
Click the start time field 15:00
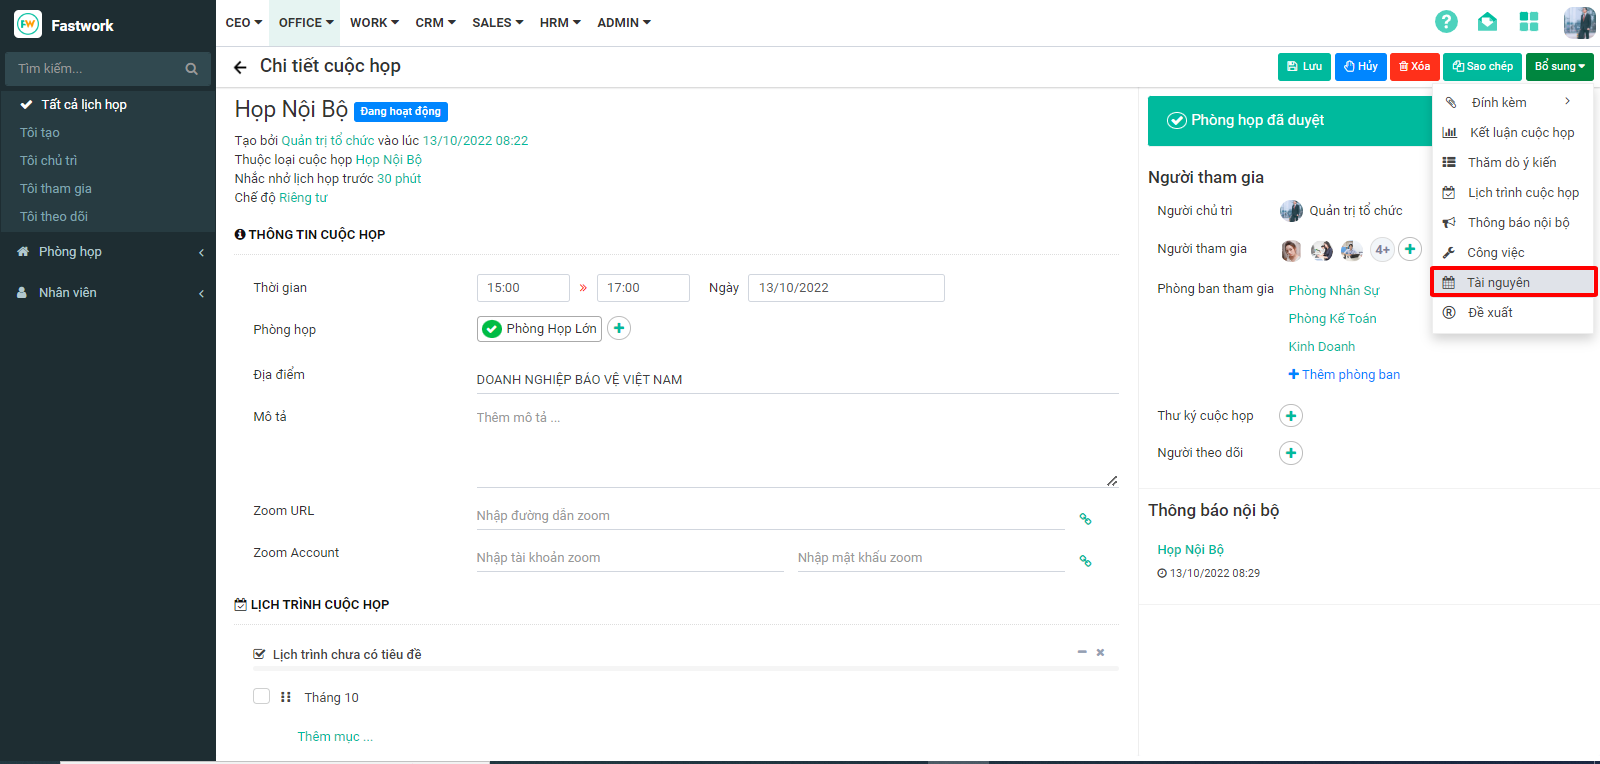coord(522,288)
